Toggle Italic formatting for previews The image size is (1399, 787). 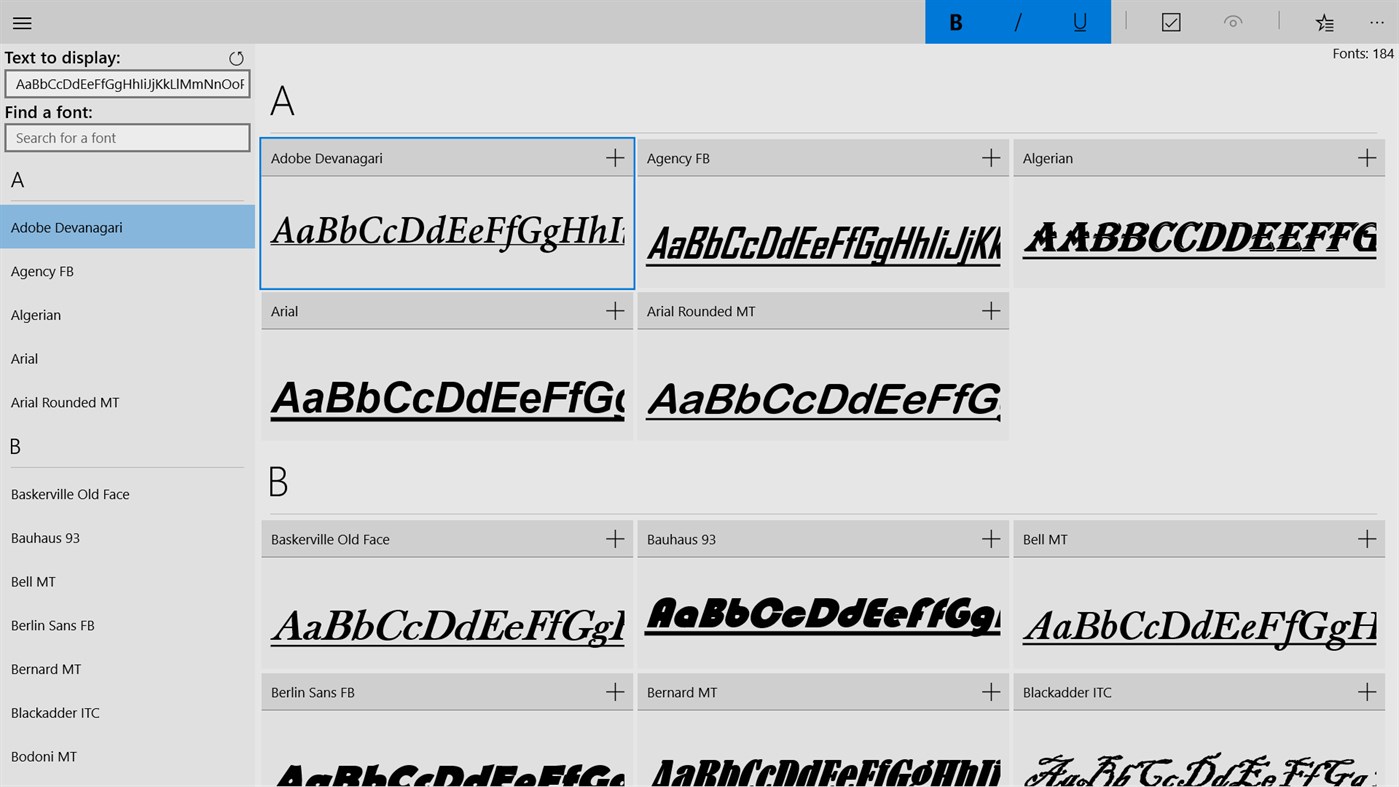[x=1018, y=22]
